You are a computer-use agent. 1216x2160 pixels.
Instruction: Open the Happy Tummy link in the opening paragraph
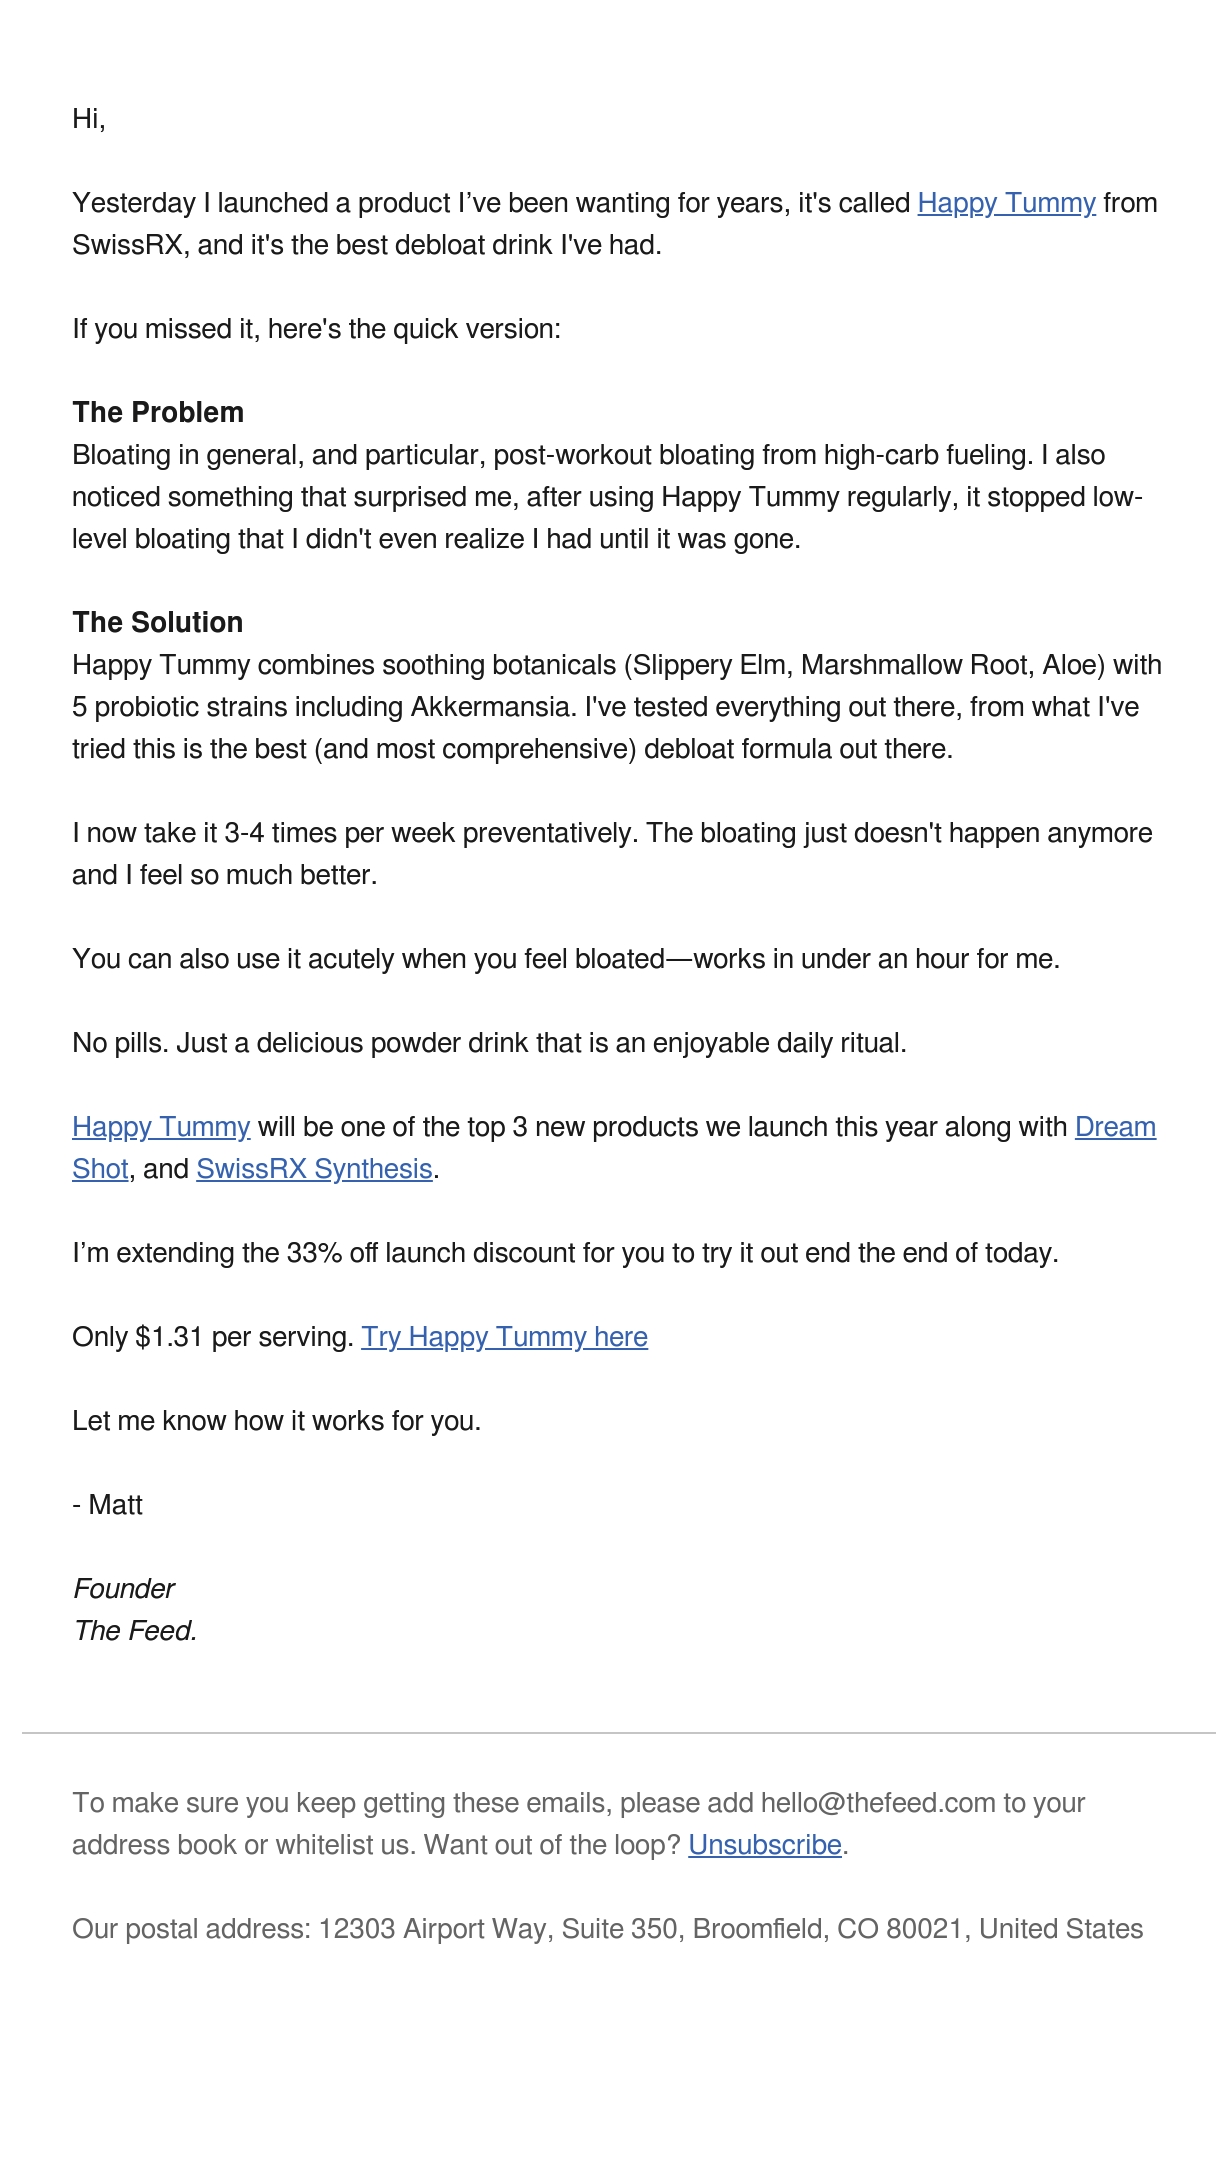pyautogui.click(x=1006, y=203)
